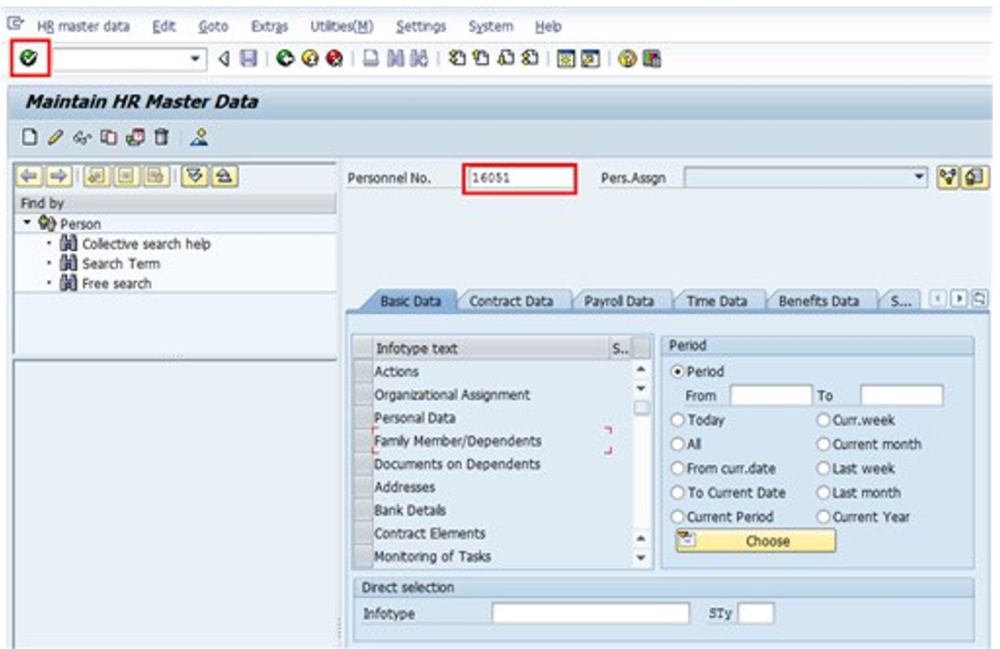Open the Pers.Assgn dropdown list
This screenshot has width=1000, height=649.
918,177
